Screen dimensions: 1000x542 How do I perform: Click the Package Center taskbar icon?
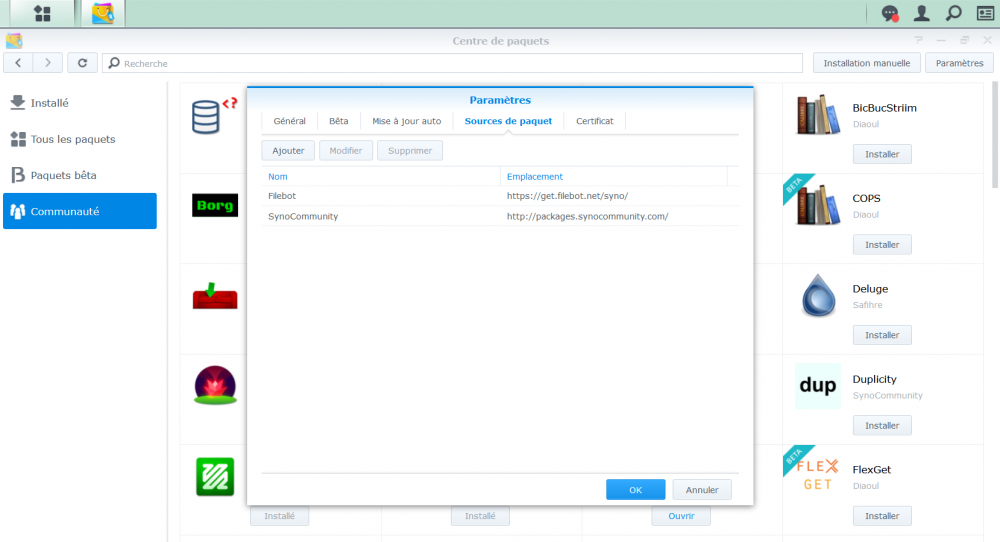[x=103, y=13]
